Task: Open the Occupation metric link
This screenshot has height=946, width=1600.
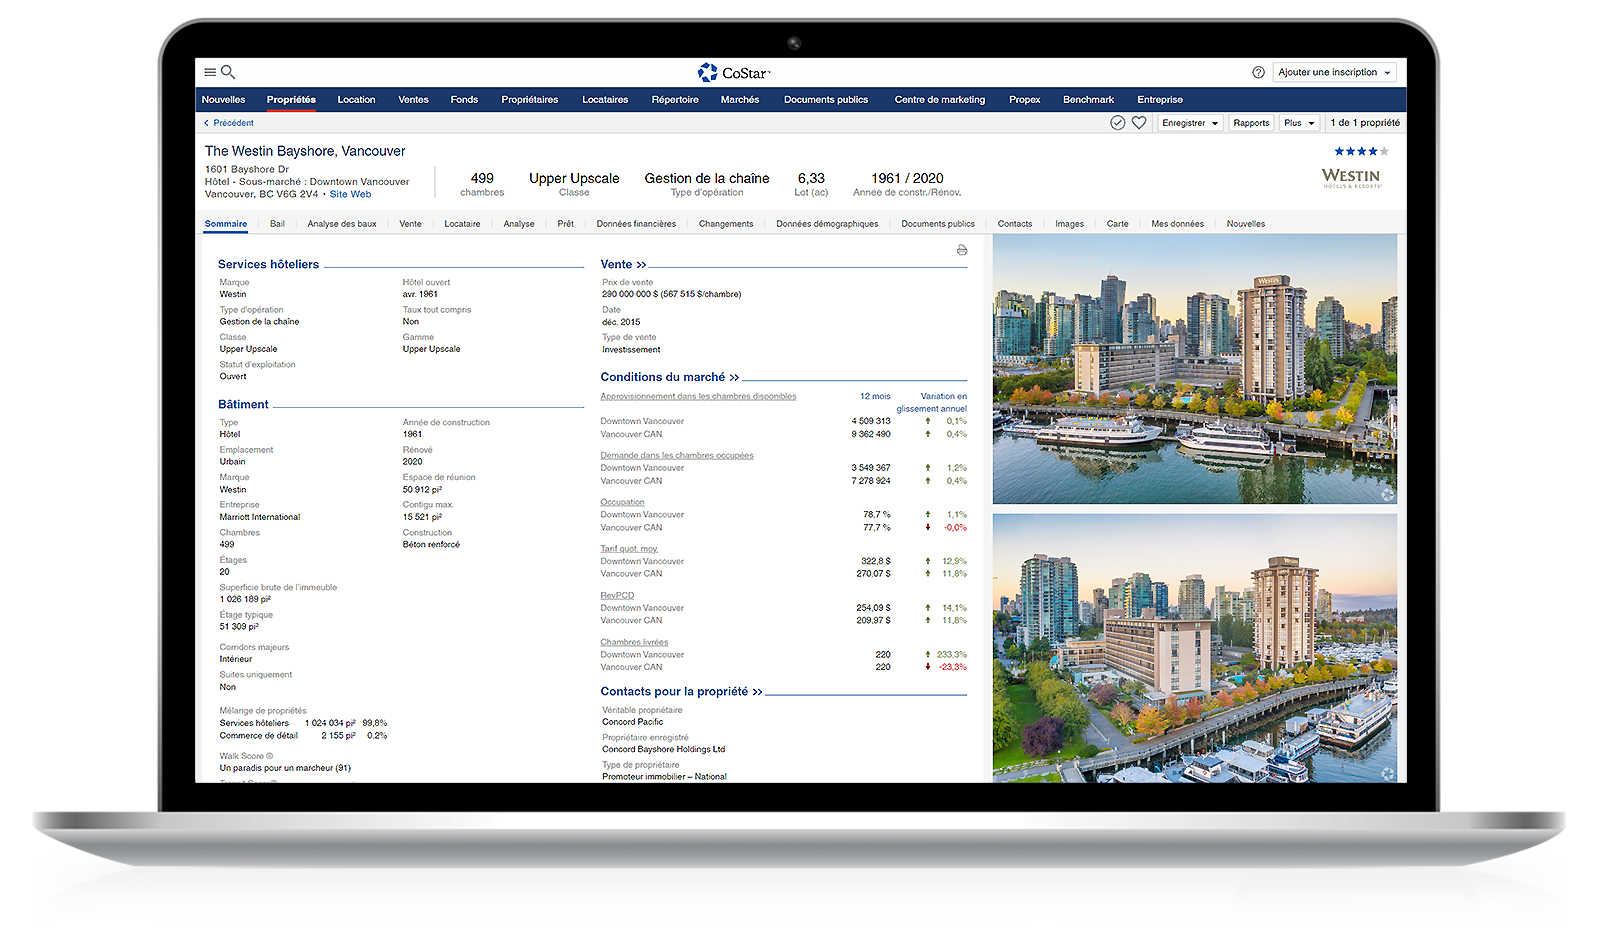Action: pyautogui.click(x=622, y=502)
